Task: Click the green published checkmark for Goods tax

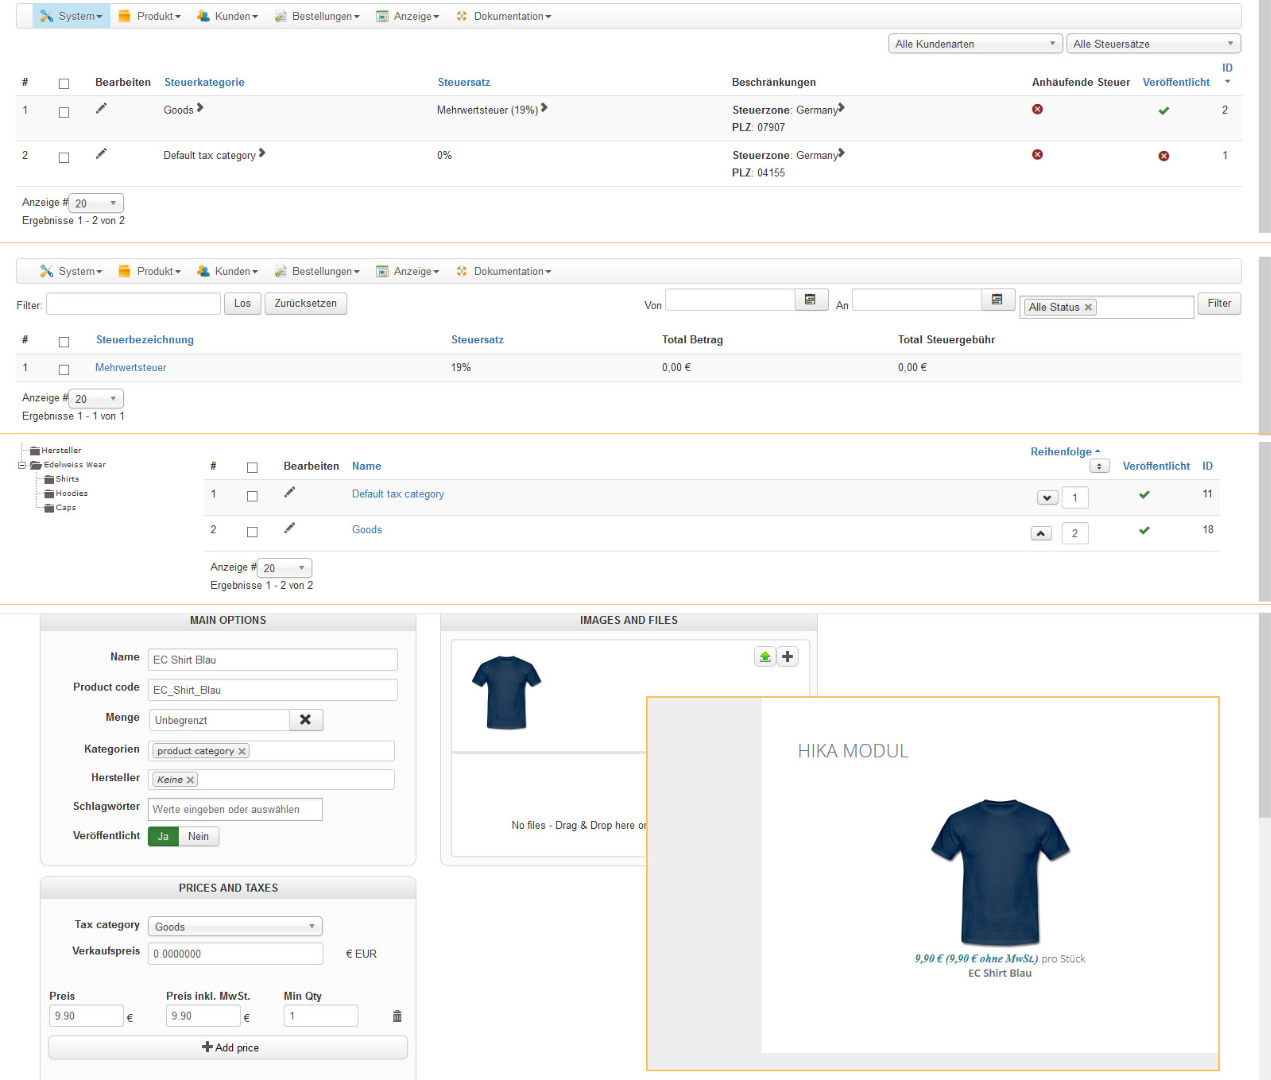Action: 1163,111
